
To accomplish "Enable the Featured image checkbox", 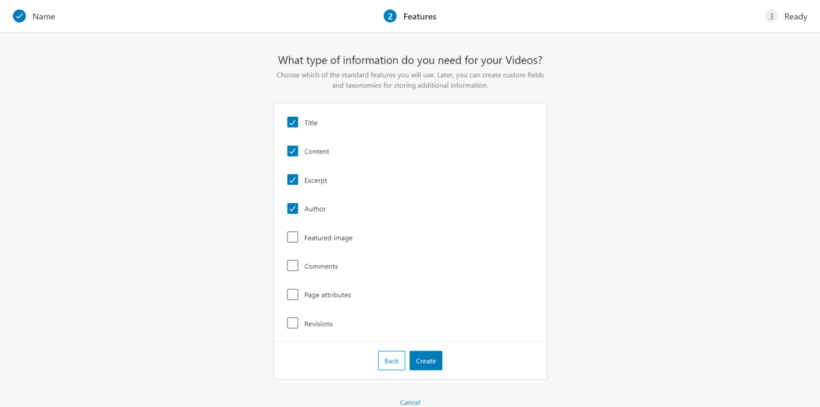I will 293,237.
